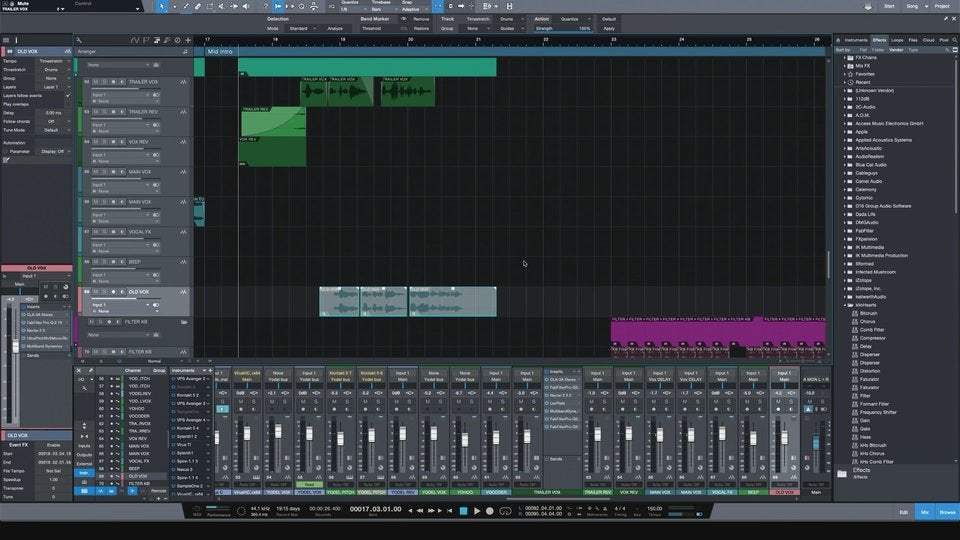Switch browser to Loops tab
Screen dimensions: 960x540
point(897,40)
